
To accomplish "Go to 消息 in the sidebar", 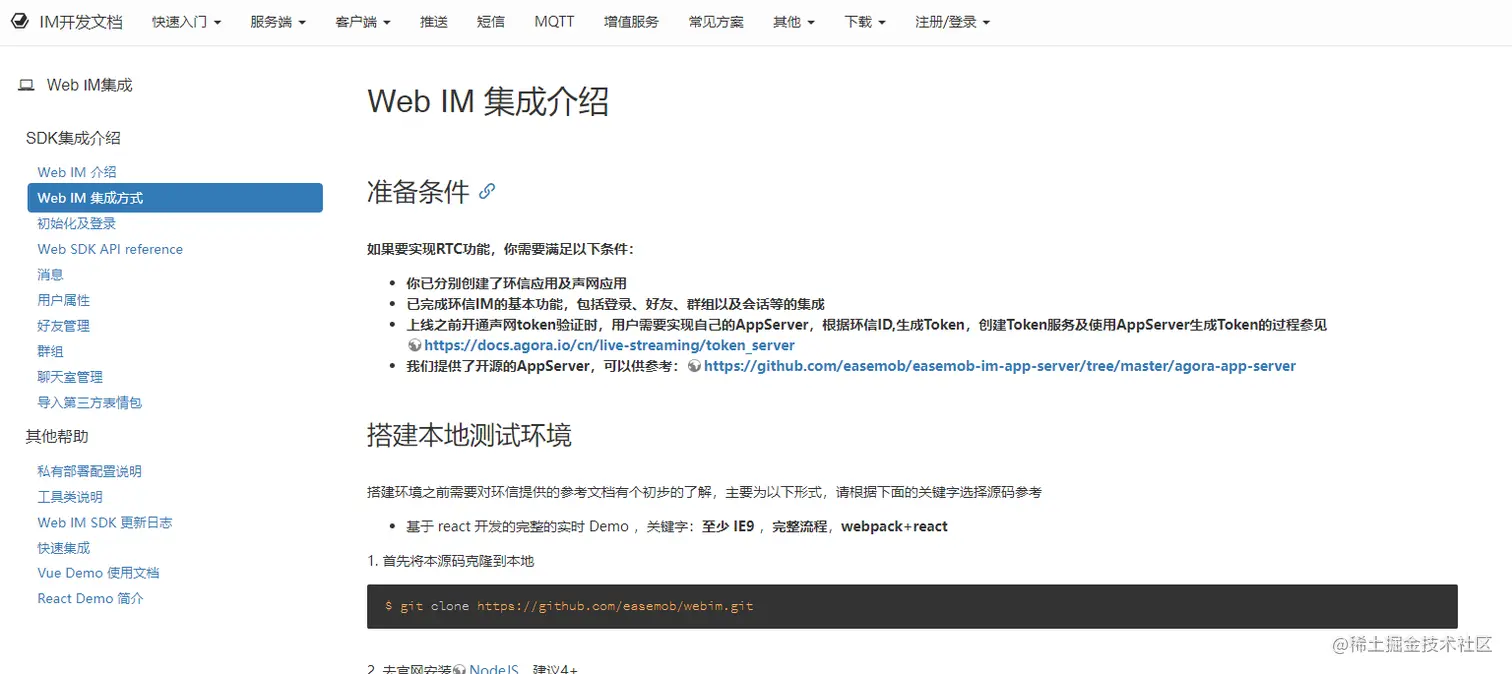I will click(x=50, y=274).
